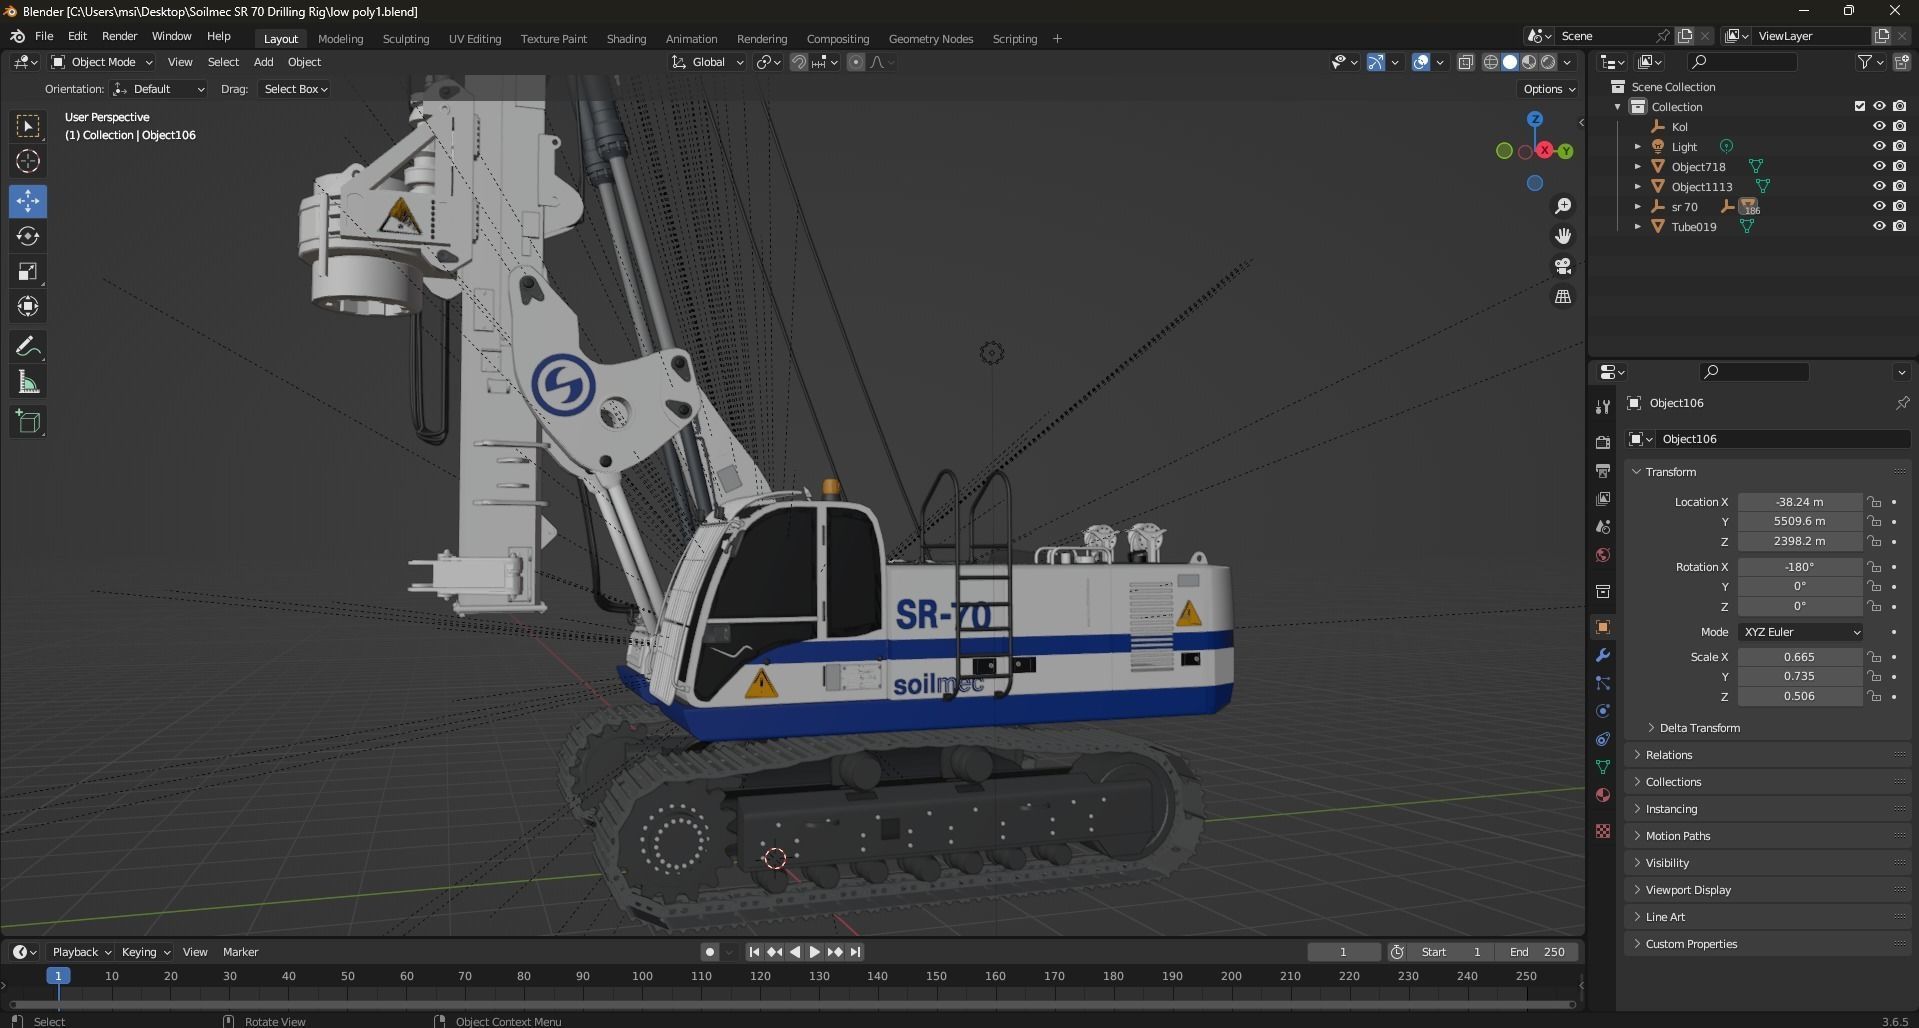
Task: Select the Measure tool
Action: click(x=28, y=382)
